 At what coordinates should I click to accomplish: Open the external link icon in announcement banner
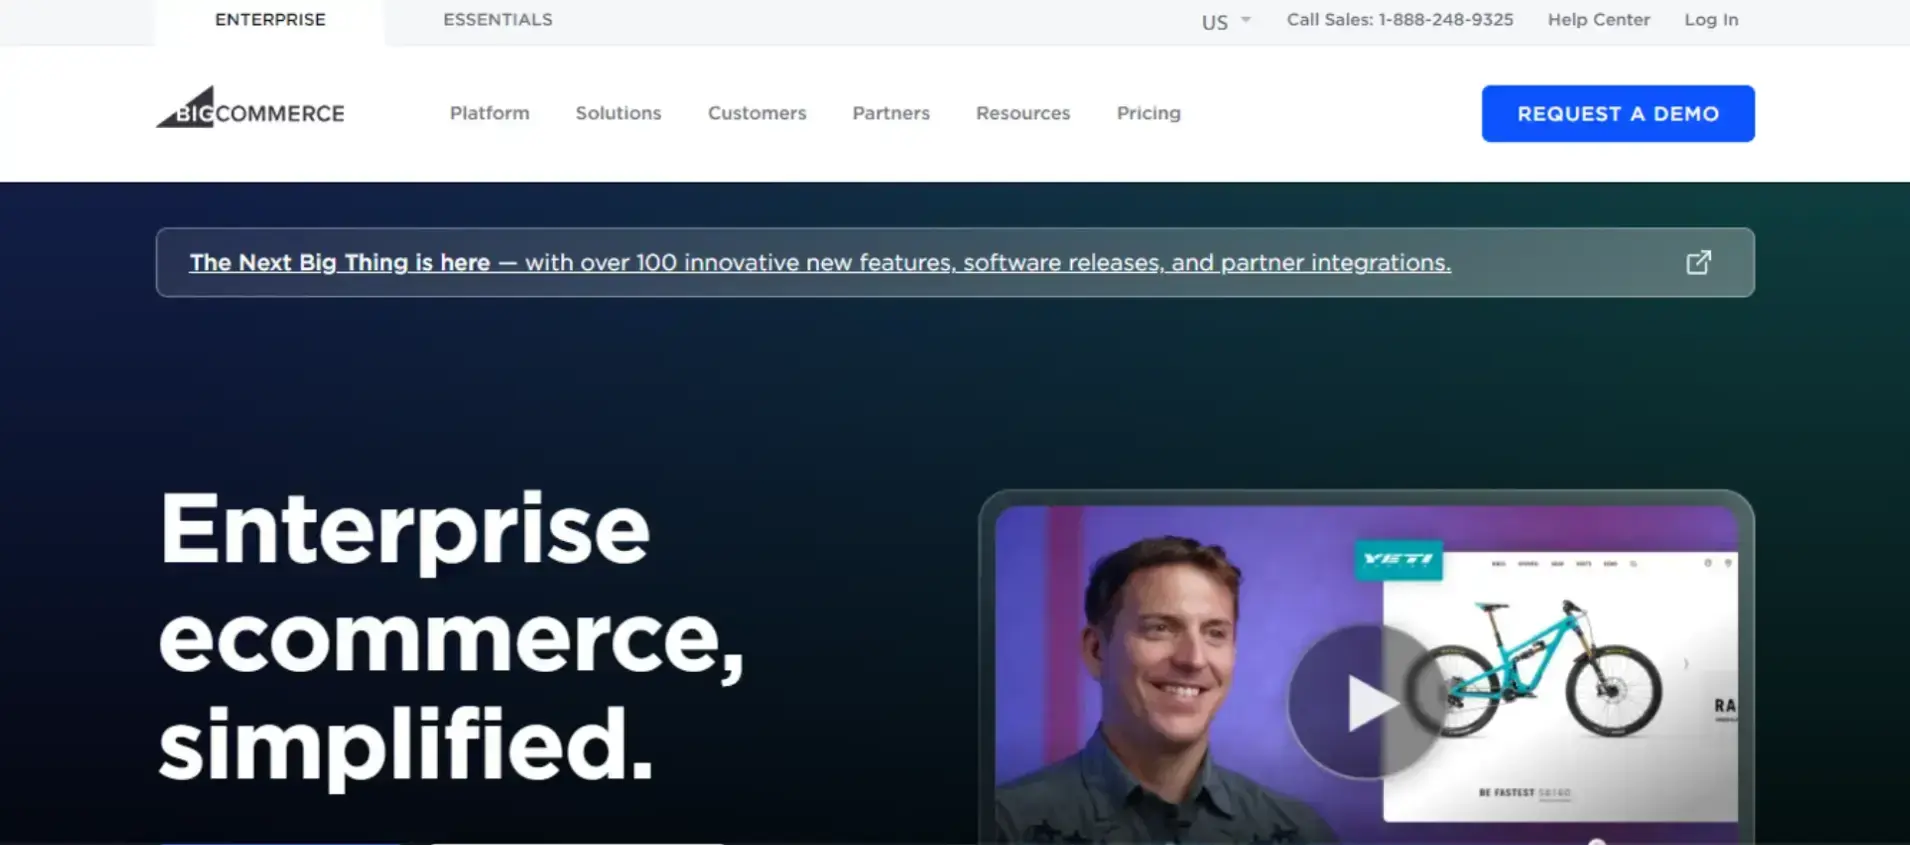point(1698,262)
